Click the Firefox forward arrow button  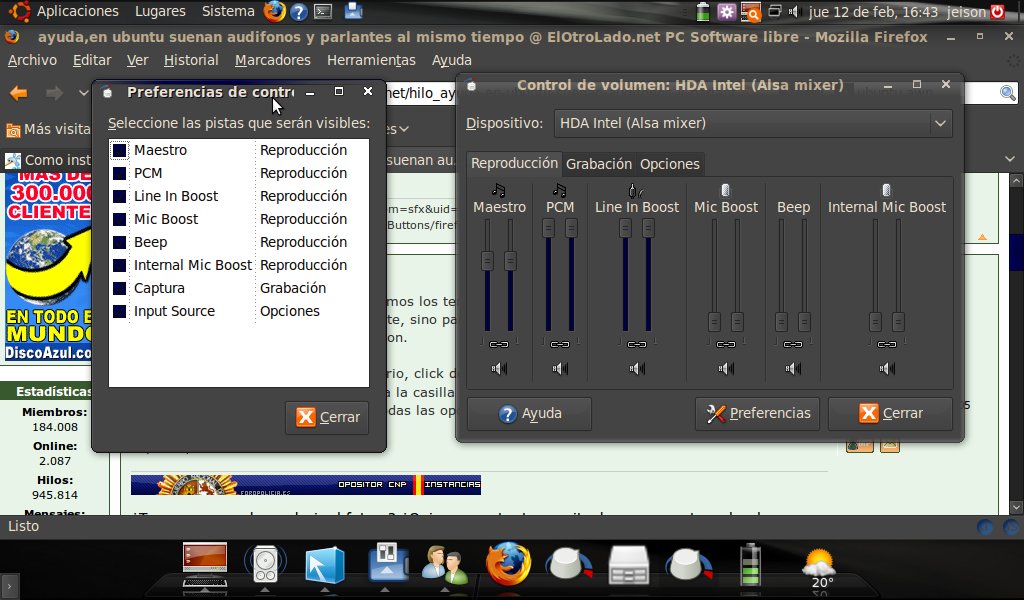[54, 93]
